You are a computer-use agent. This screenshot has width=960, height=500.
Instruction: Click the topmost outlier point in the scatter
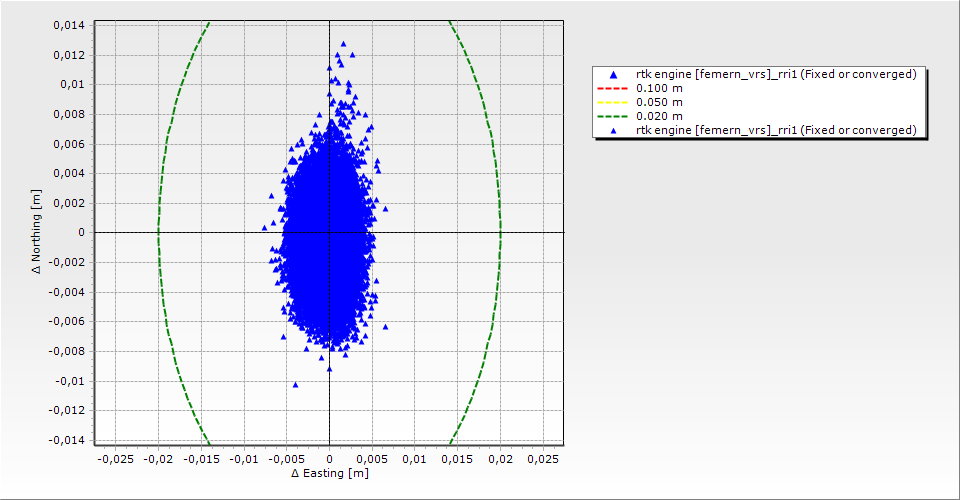343,44
